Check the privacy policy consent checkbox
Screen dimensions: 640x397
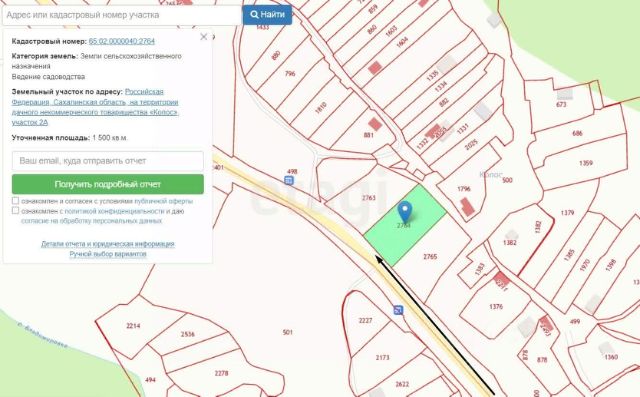point(16,211)
